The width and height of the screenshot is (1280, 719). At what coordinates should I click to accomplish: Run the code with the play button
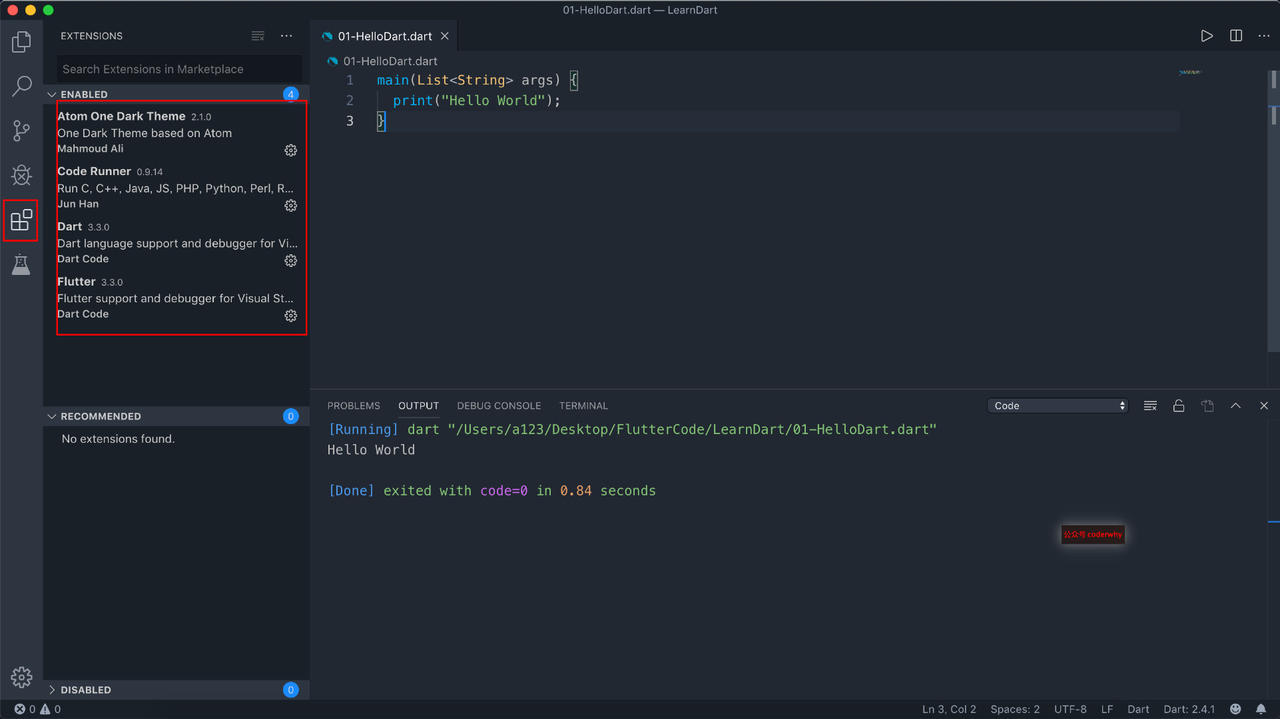click(1207, 36)
